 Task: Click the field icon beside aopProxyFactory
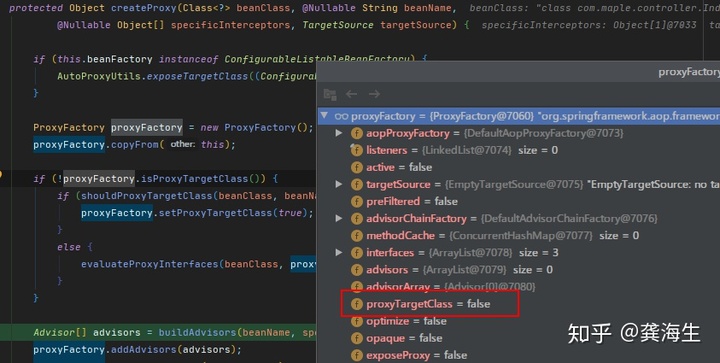(357, 133)
